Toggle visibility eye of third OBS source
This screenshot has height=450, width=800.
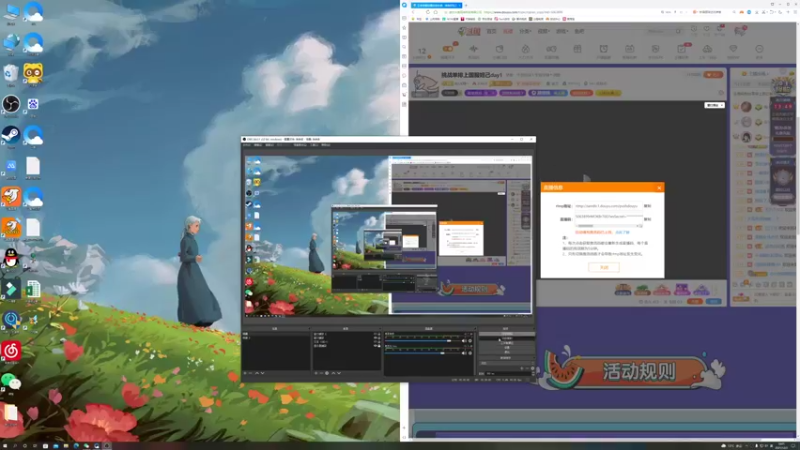pyautogui.click(x=375, y=342)
